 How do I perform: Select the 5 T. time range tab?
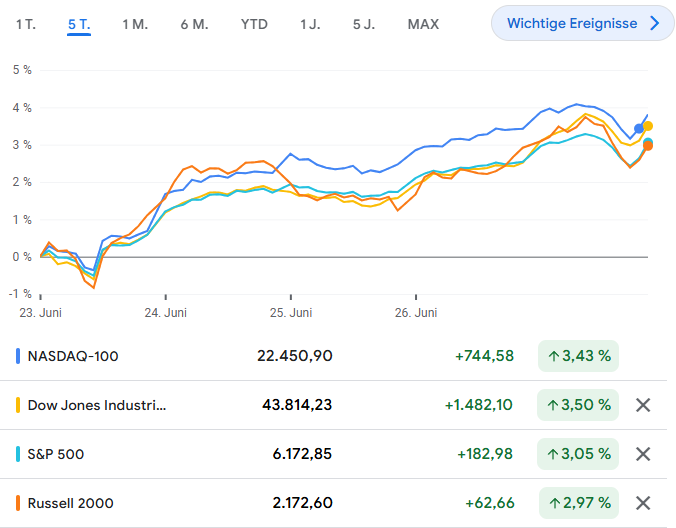(x=79, y=24)
